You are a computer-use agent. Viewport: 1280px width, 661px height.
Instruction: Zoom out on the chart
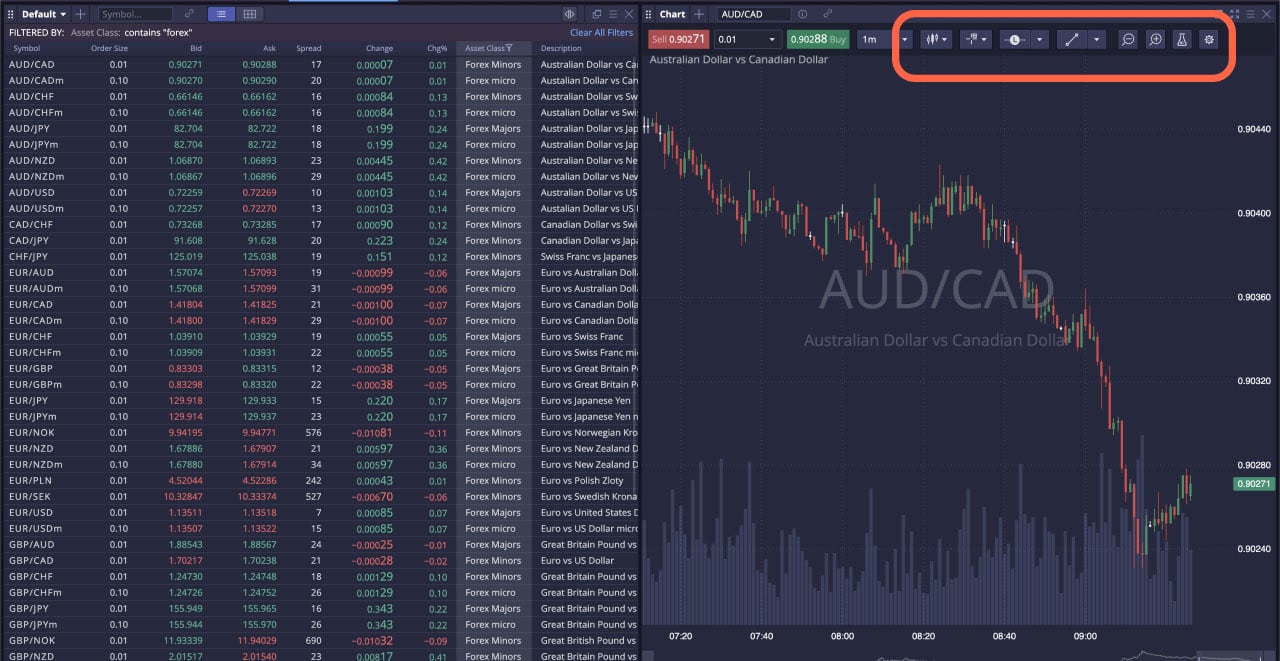(x=1128, y=39)
